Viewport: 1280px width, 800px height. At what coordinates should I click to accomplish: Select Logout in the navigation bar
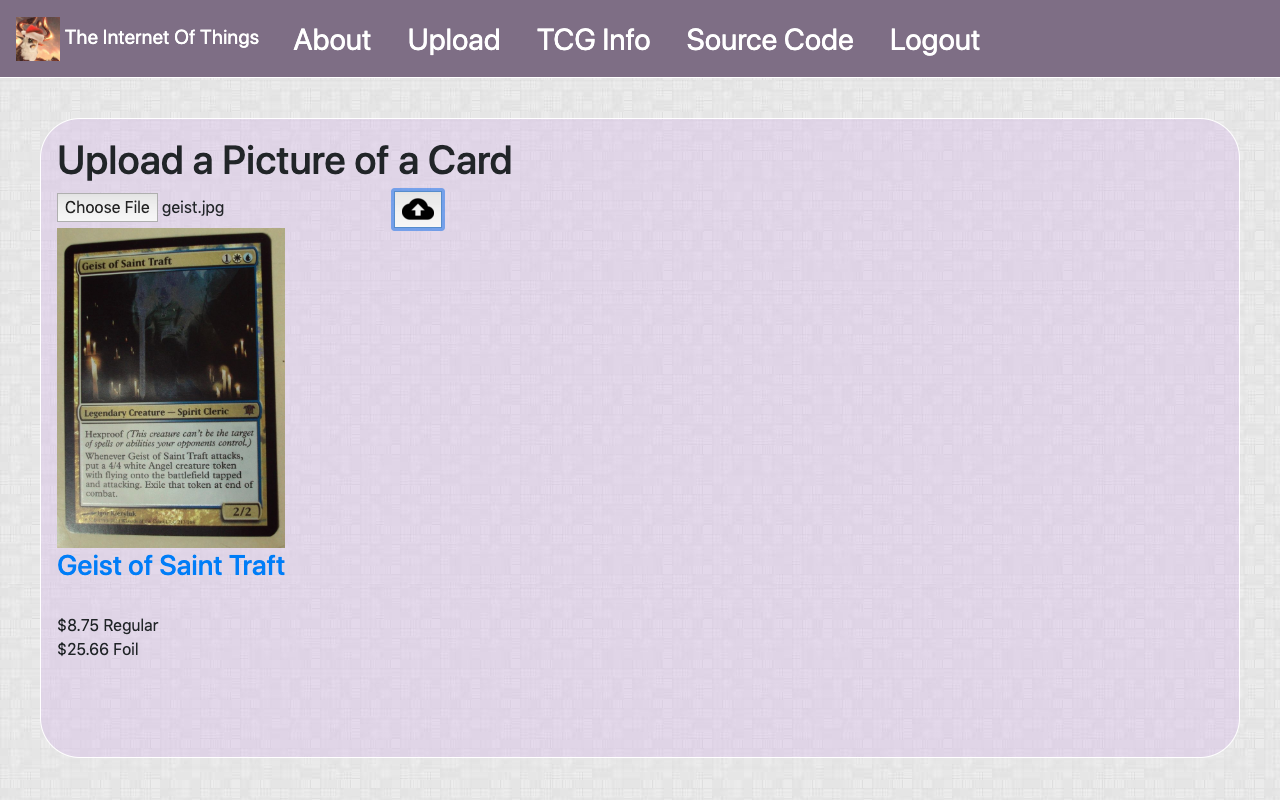[935, 40]
